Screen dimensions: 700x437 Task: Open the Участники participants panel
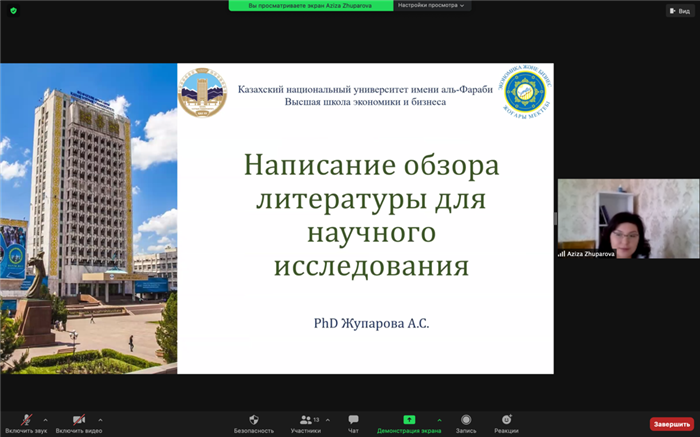point(306,420)
